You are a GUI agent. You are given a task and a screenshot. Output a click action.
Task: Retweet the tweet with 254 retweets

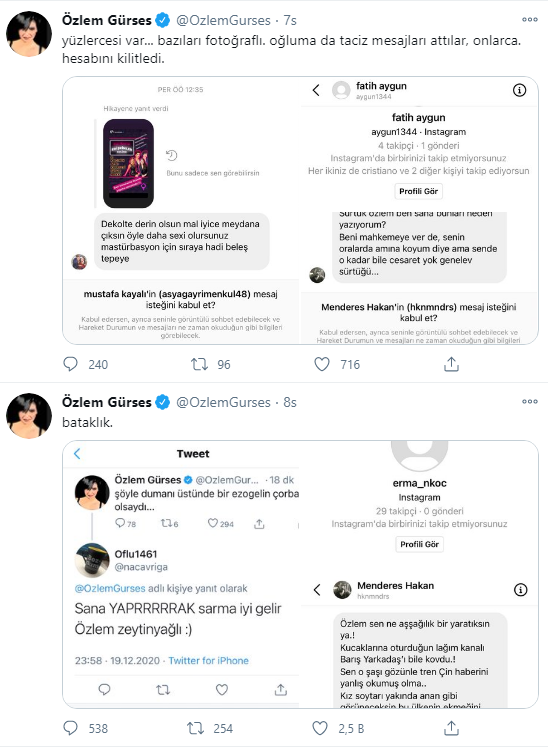coord(196,728)
